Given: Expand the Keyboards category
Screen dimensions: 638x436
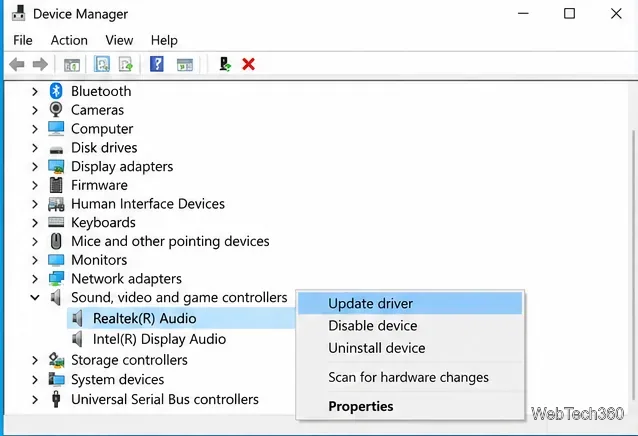Looking at the screenshot, I should (x=35, y=223).
